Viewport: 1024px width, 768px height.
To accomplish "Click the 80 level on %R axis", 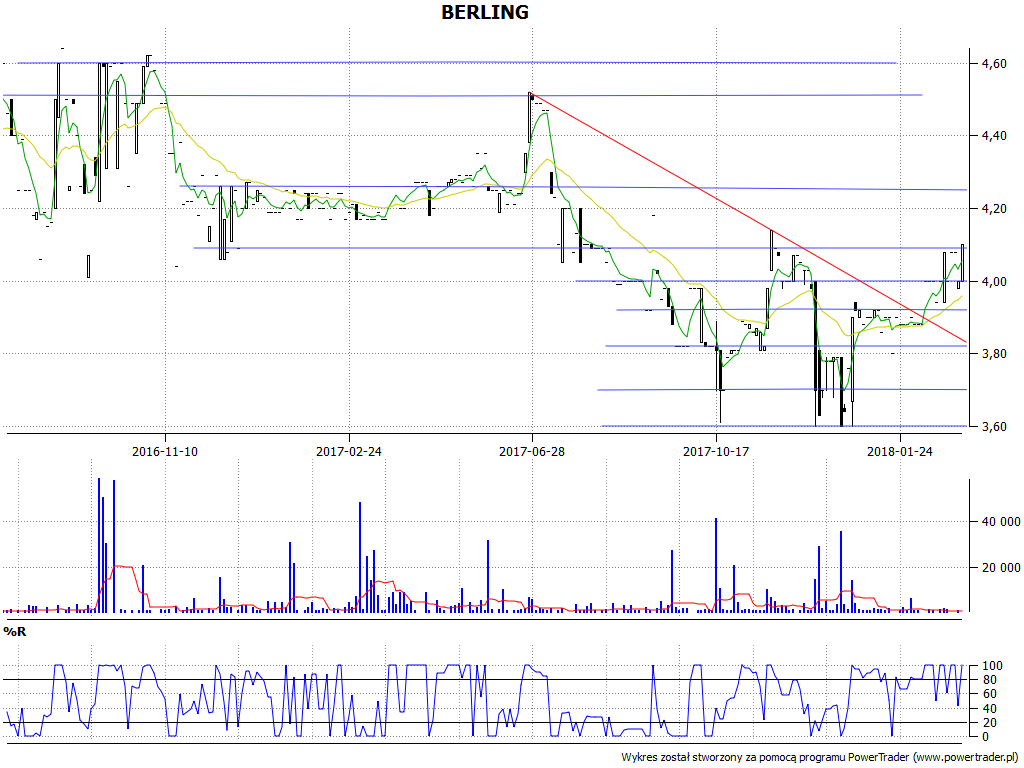I will tap(990, 680).
